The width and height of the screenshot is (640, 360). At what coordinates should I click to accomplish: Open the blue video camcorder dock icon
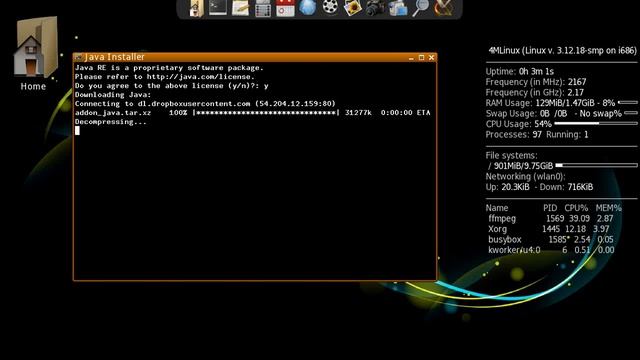point(398,8)
